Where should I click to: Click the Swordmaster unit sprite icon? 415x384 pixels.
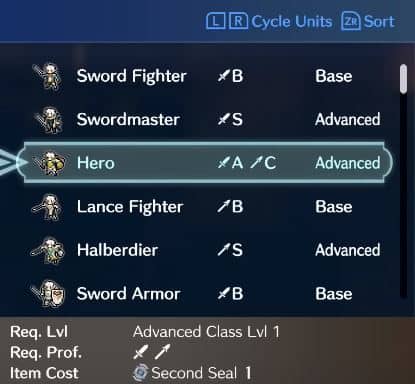[49, 120]
